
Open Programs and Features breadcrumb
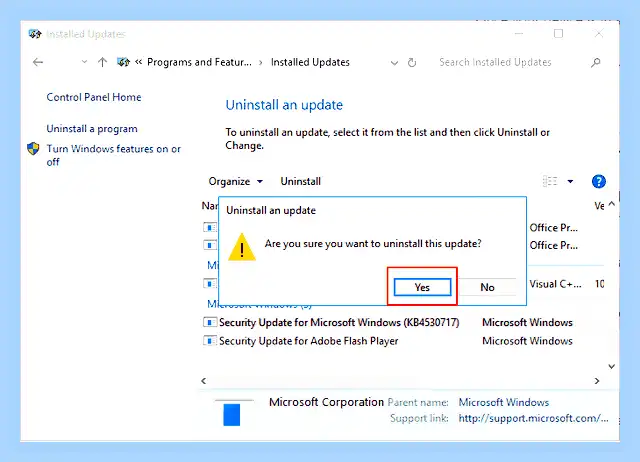[199, 62]
